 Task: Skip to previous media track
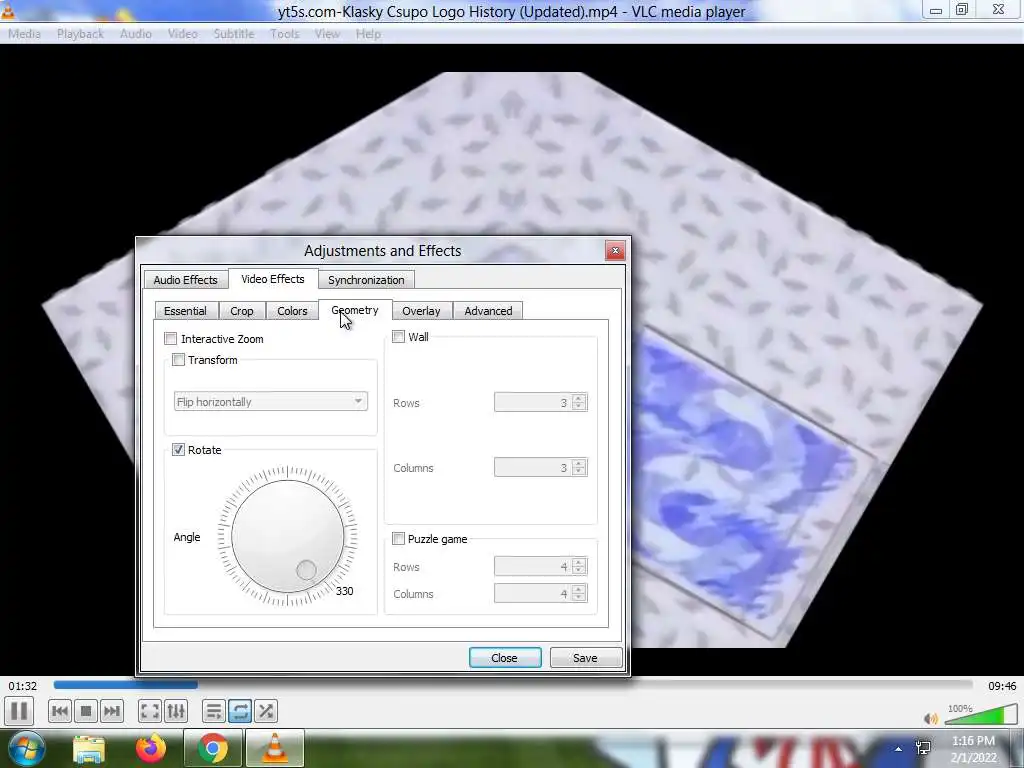click(59, 711)
